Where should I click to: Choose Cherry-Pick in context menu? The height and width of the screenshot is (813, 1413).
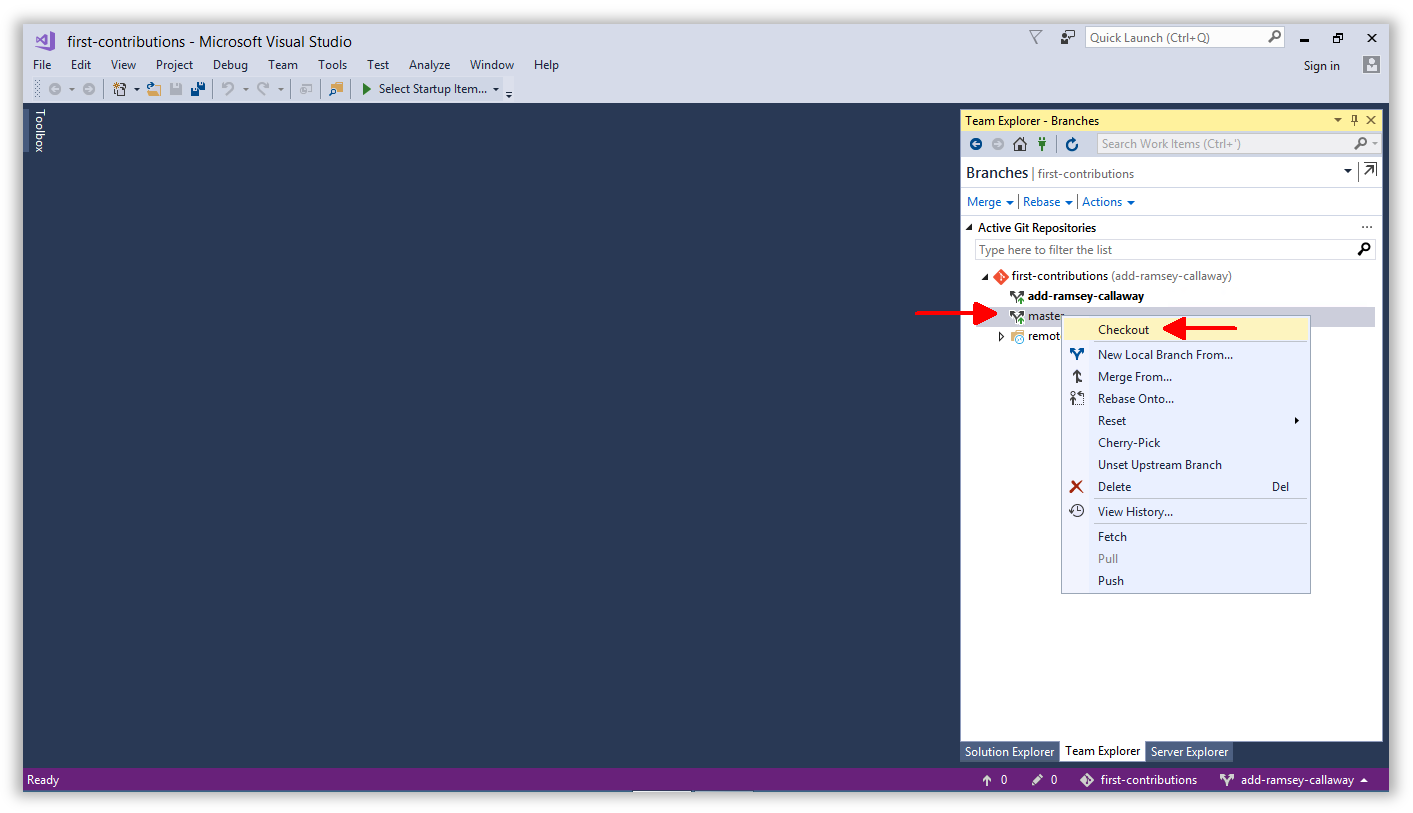pos(1185,443)
